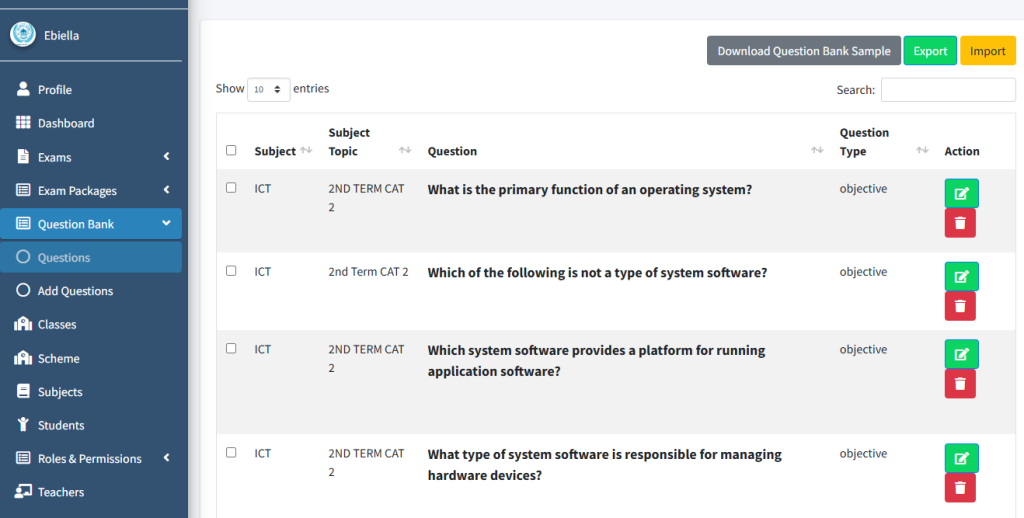Go to Subjects in the sidebar

60,392
